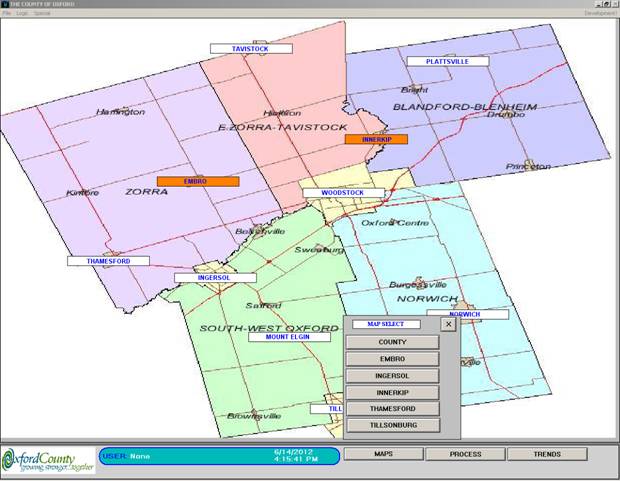The image size is (620, 481).
Task: Choose INGERSOL in the Map Select popup
Action: (392, 376)
